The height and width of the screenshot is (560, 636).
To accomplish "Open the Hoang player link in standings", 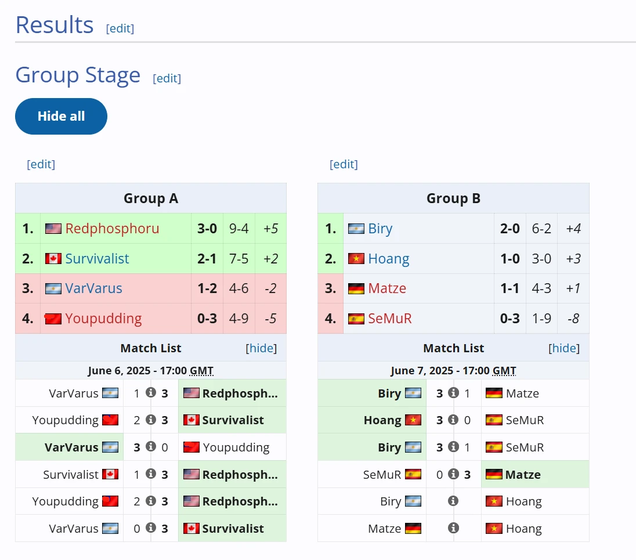I will (388, 259).
